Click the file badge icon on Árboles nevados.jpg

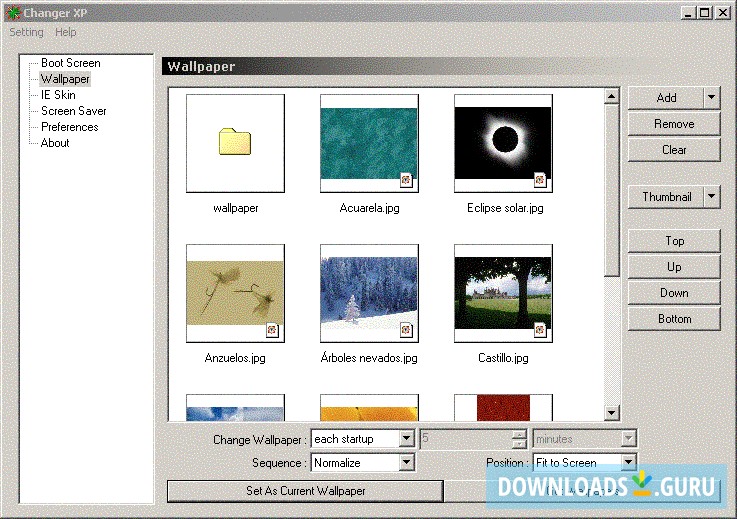pos(406,330)
